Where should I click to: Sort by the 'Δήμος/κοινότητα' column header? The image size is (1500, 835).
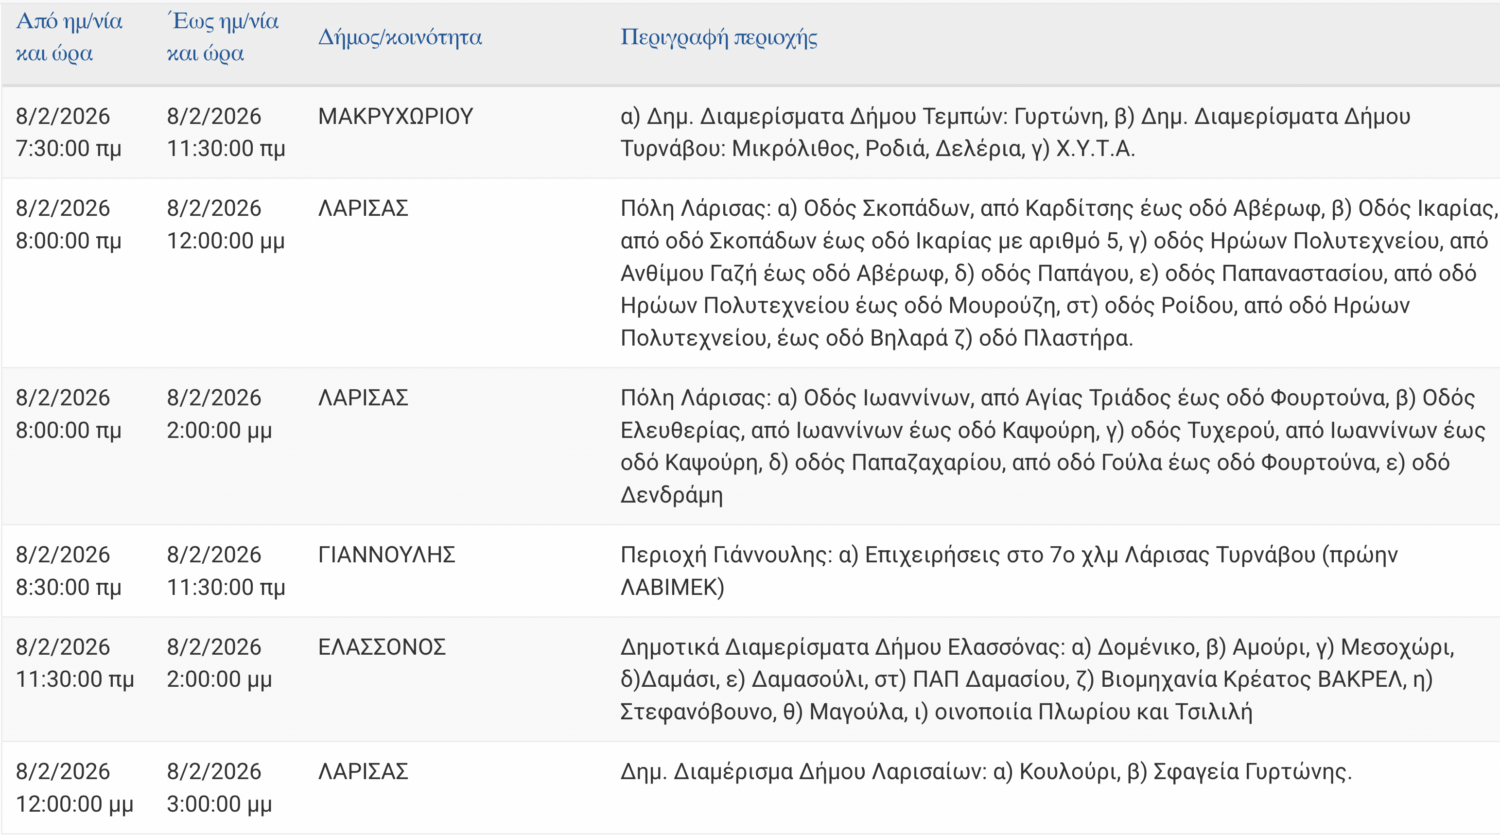(x=400, y=38)
